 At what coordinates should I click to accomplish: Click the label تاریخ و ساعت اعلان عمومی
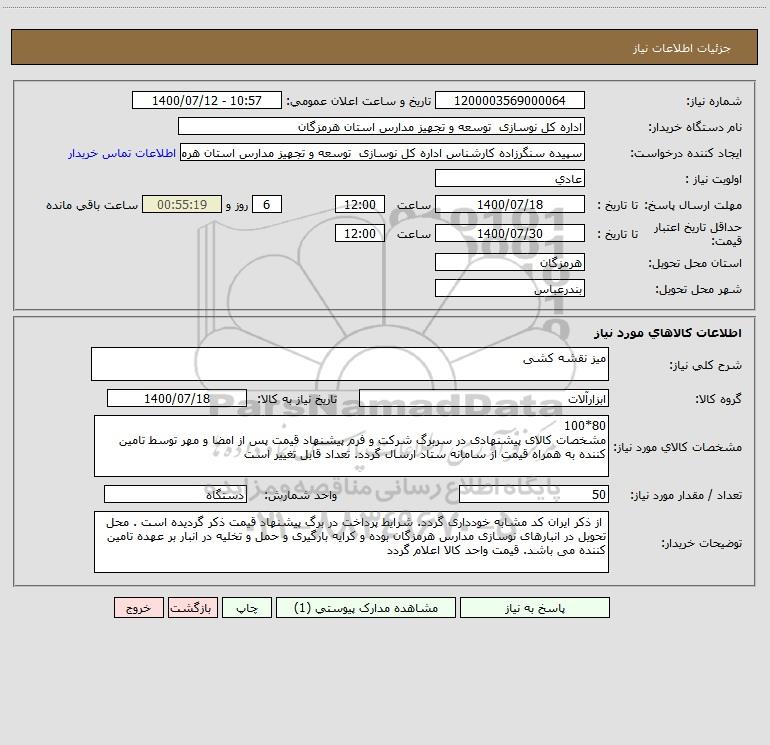(x=358, y=101)
